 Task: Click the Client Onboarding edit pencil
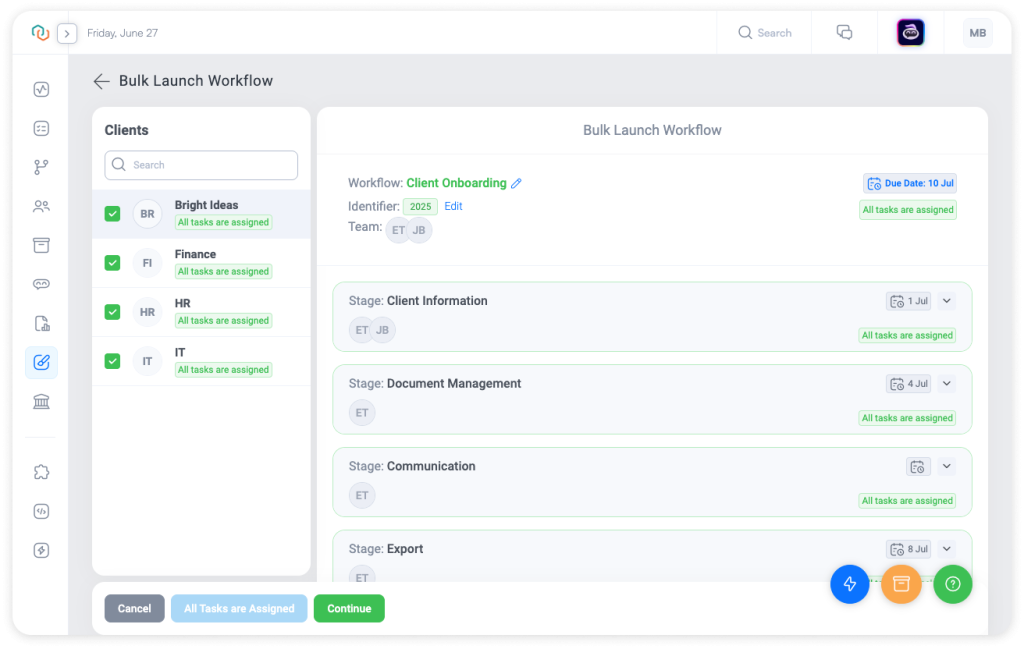(517, 183)
